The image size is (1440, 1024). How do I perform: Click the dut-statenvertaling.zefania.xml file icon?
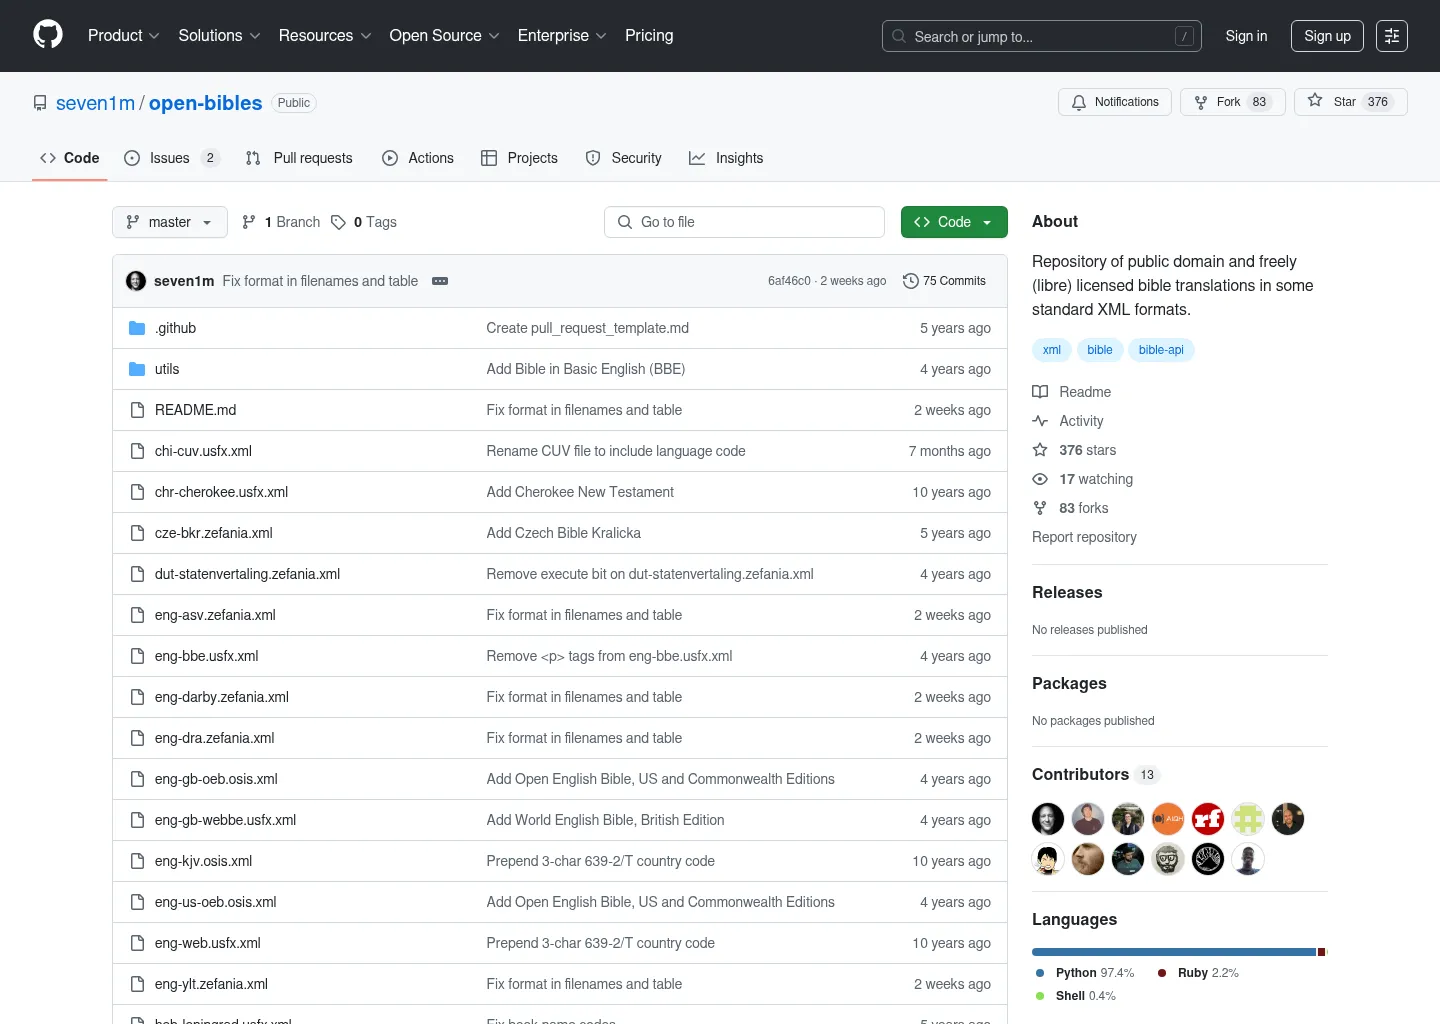(137, 574)
